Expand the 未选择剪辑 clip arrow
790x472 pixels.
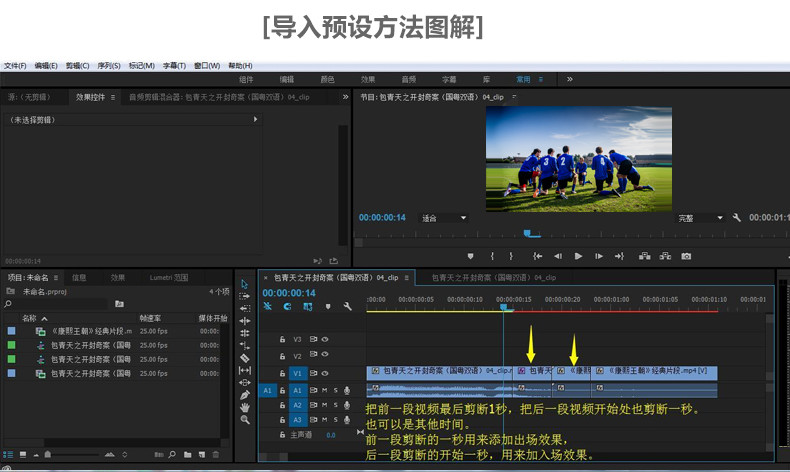tap(255, 119)
